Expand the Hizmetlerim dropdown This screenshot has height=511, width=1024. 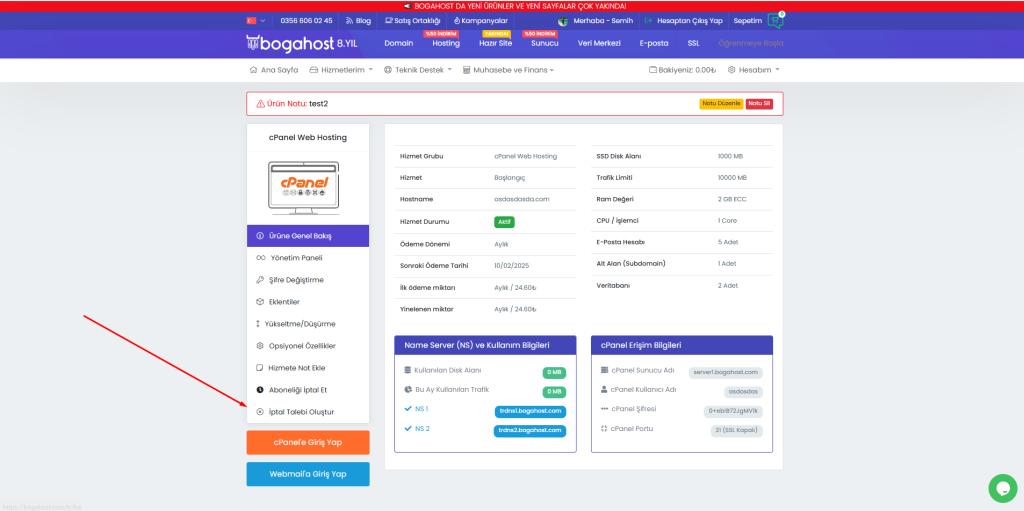tap(341, 70)
